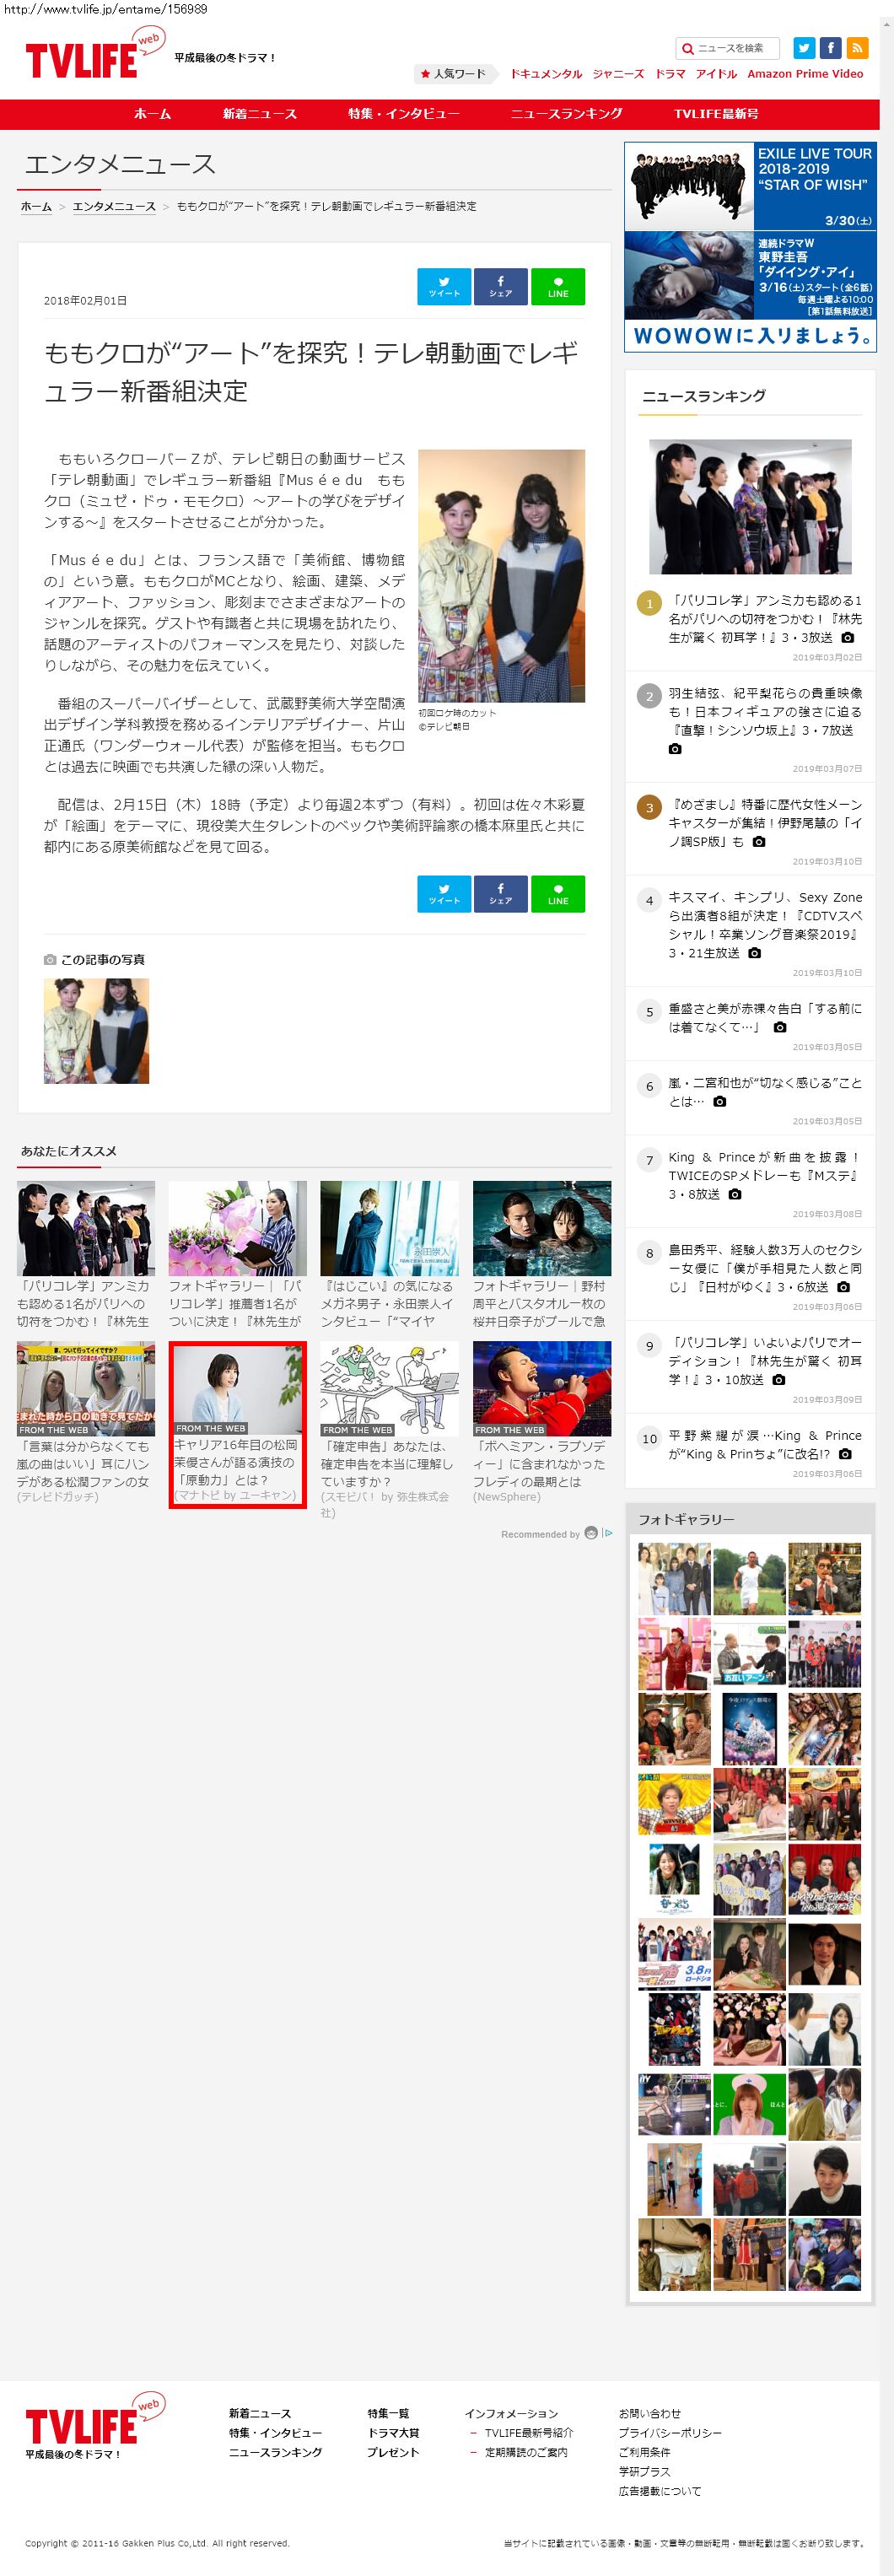Open recommended フォトギャラリー 「パリコレ学」 bouquet card
This screenshot has width=894, height=2576.
(x=238, y=1255)
